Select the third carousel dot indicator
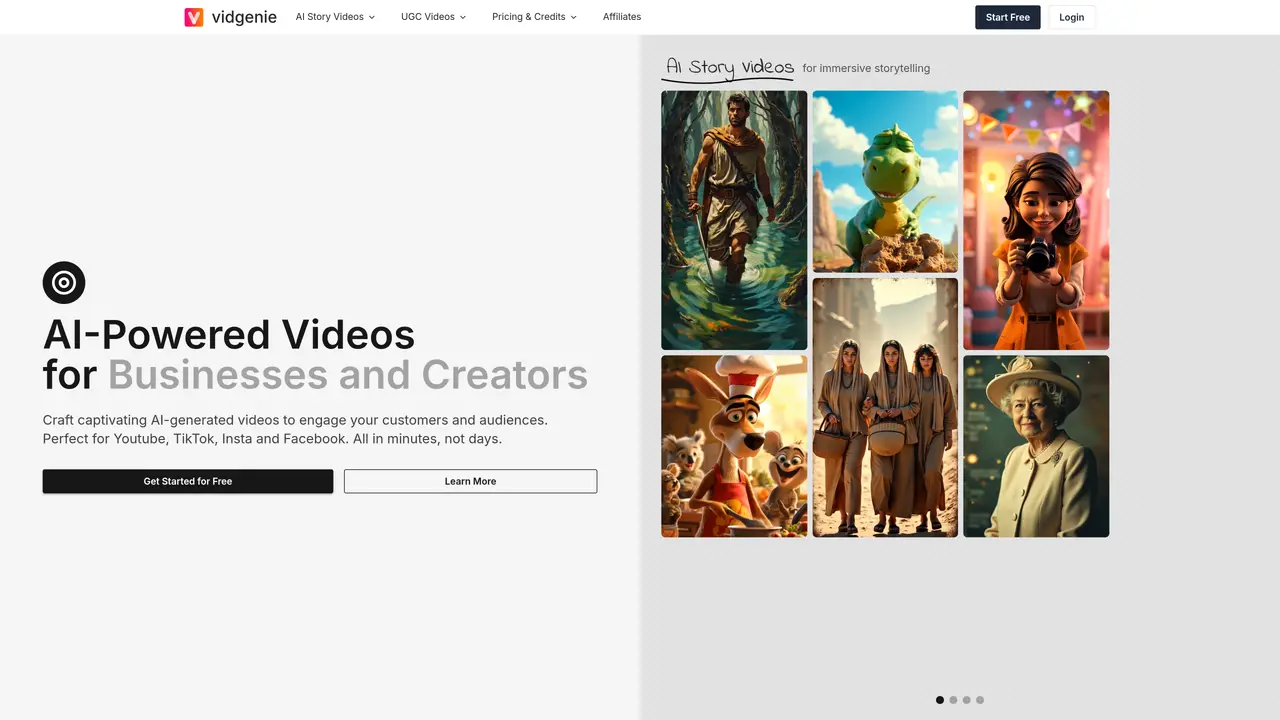Screen dimensions: 1280x720 click(967, 700)
